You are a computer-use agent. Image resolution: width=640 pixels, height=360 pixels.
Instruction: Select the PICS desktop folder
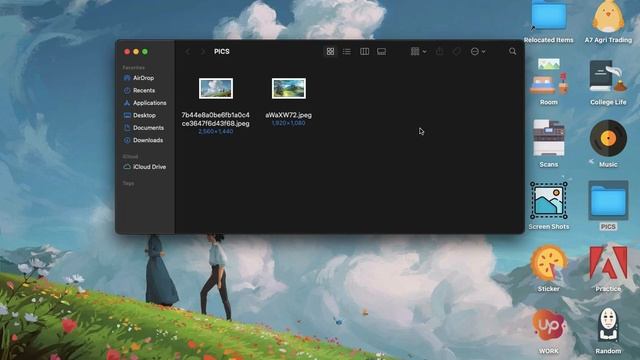(608, 200)
